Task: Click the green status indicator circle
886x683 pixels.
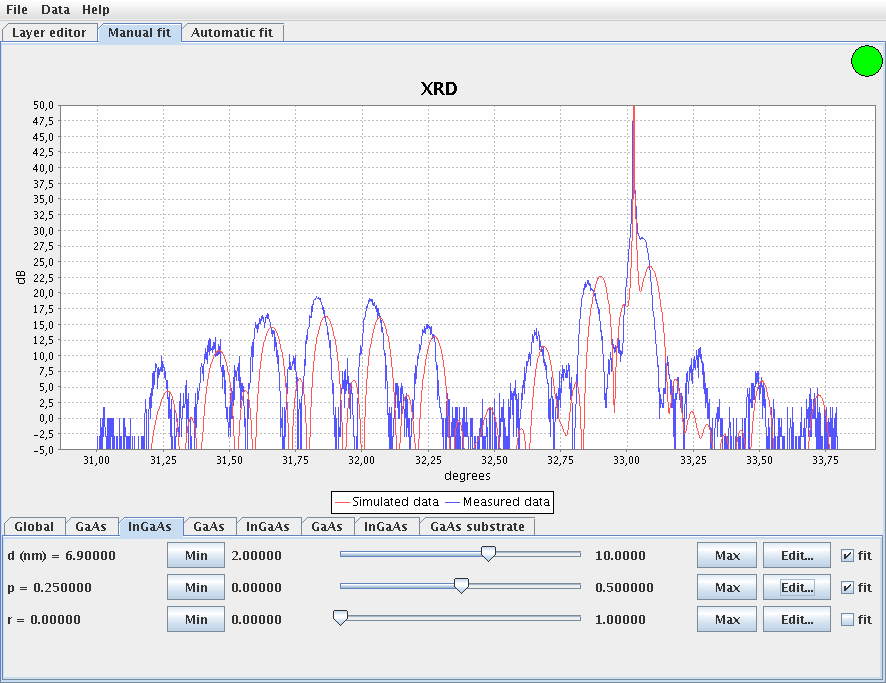Action: 867,61
